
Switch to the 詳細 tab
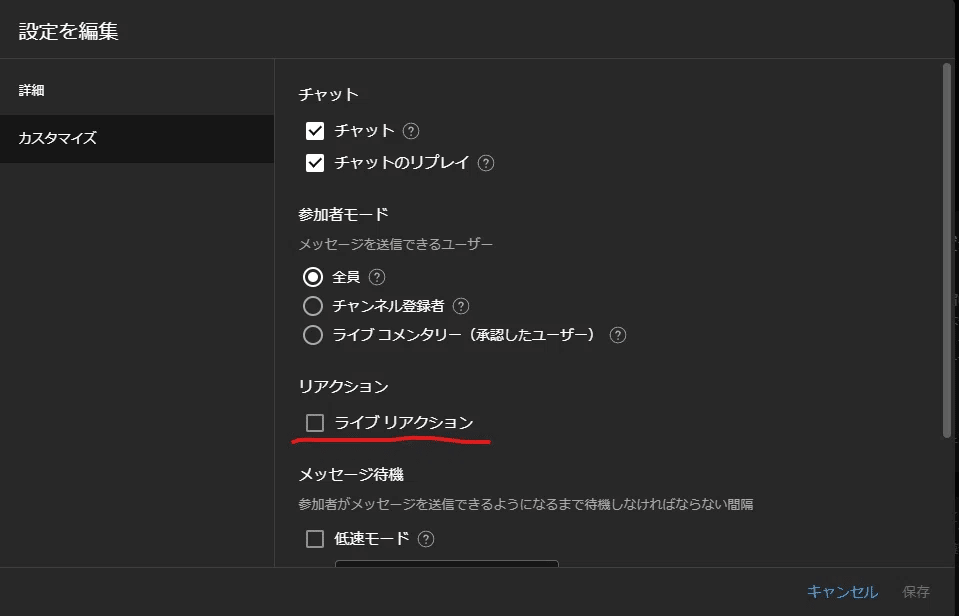click(x=137, y=91)
